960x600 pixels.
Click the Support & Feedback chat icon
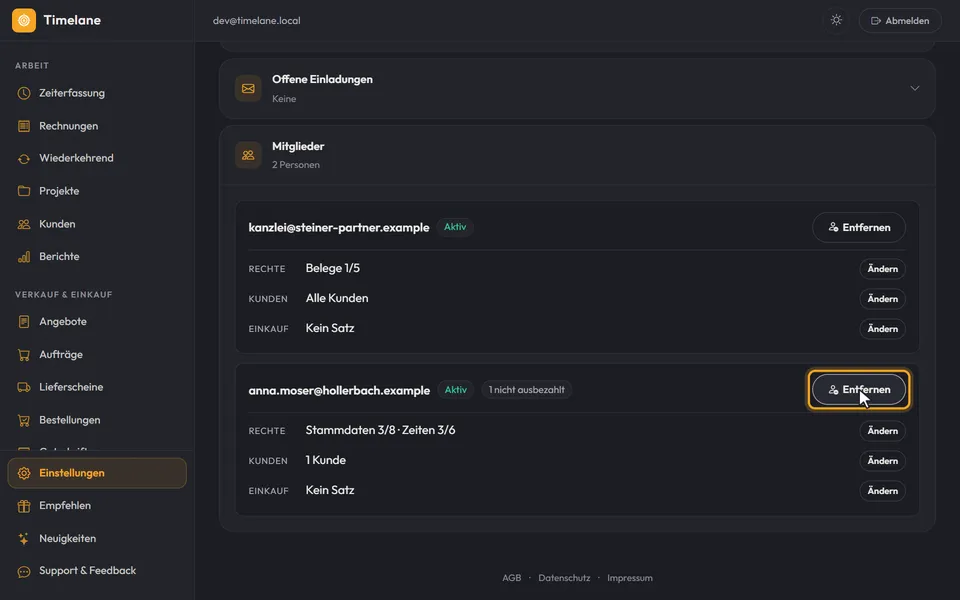24,571
